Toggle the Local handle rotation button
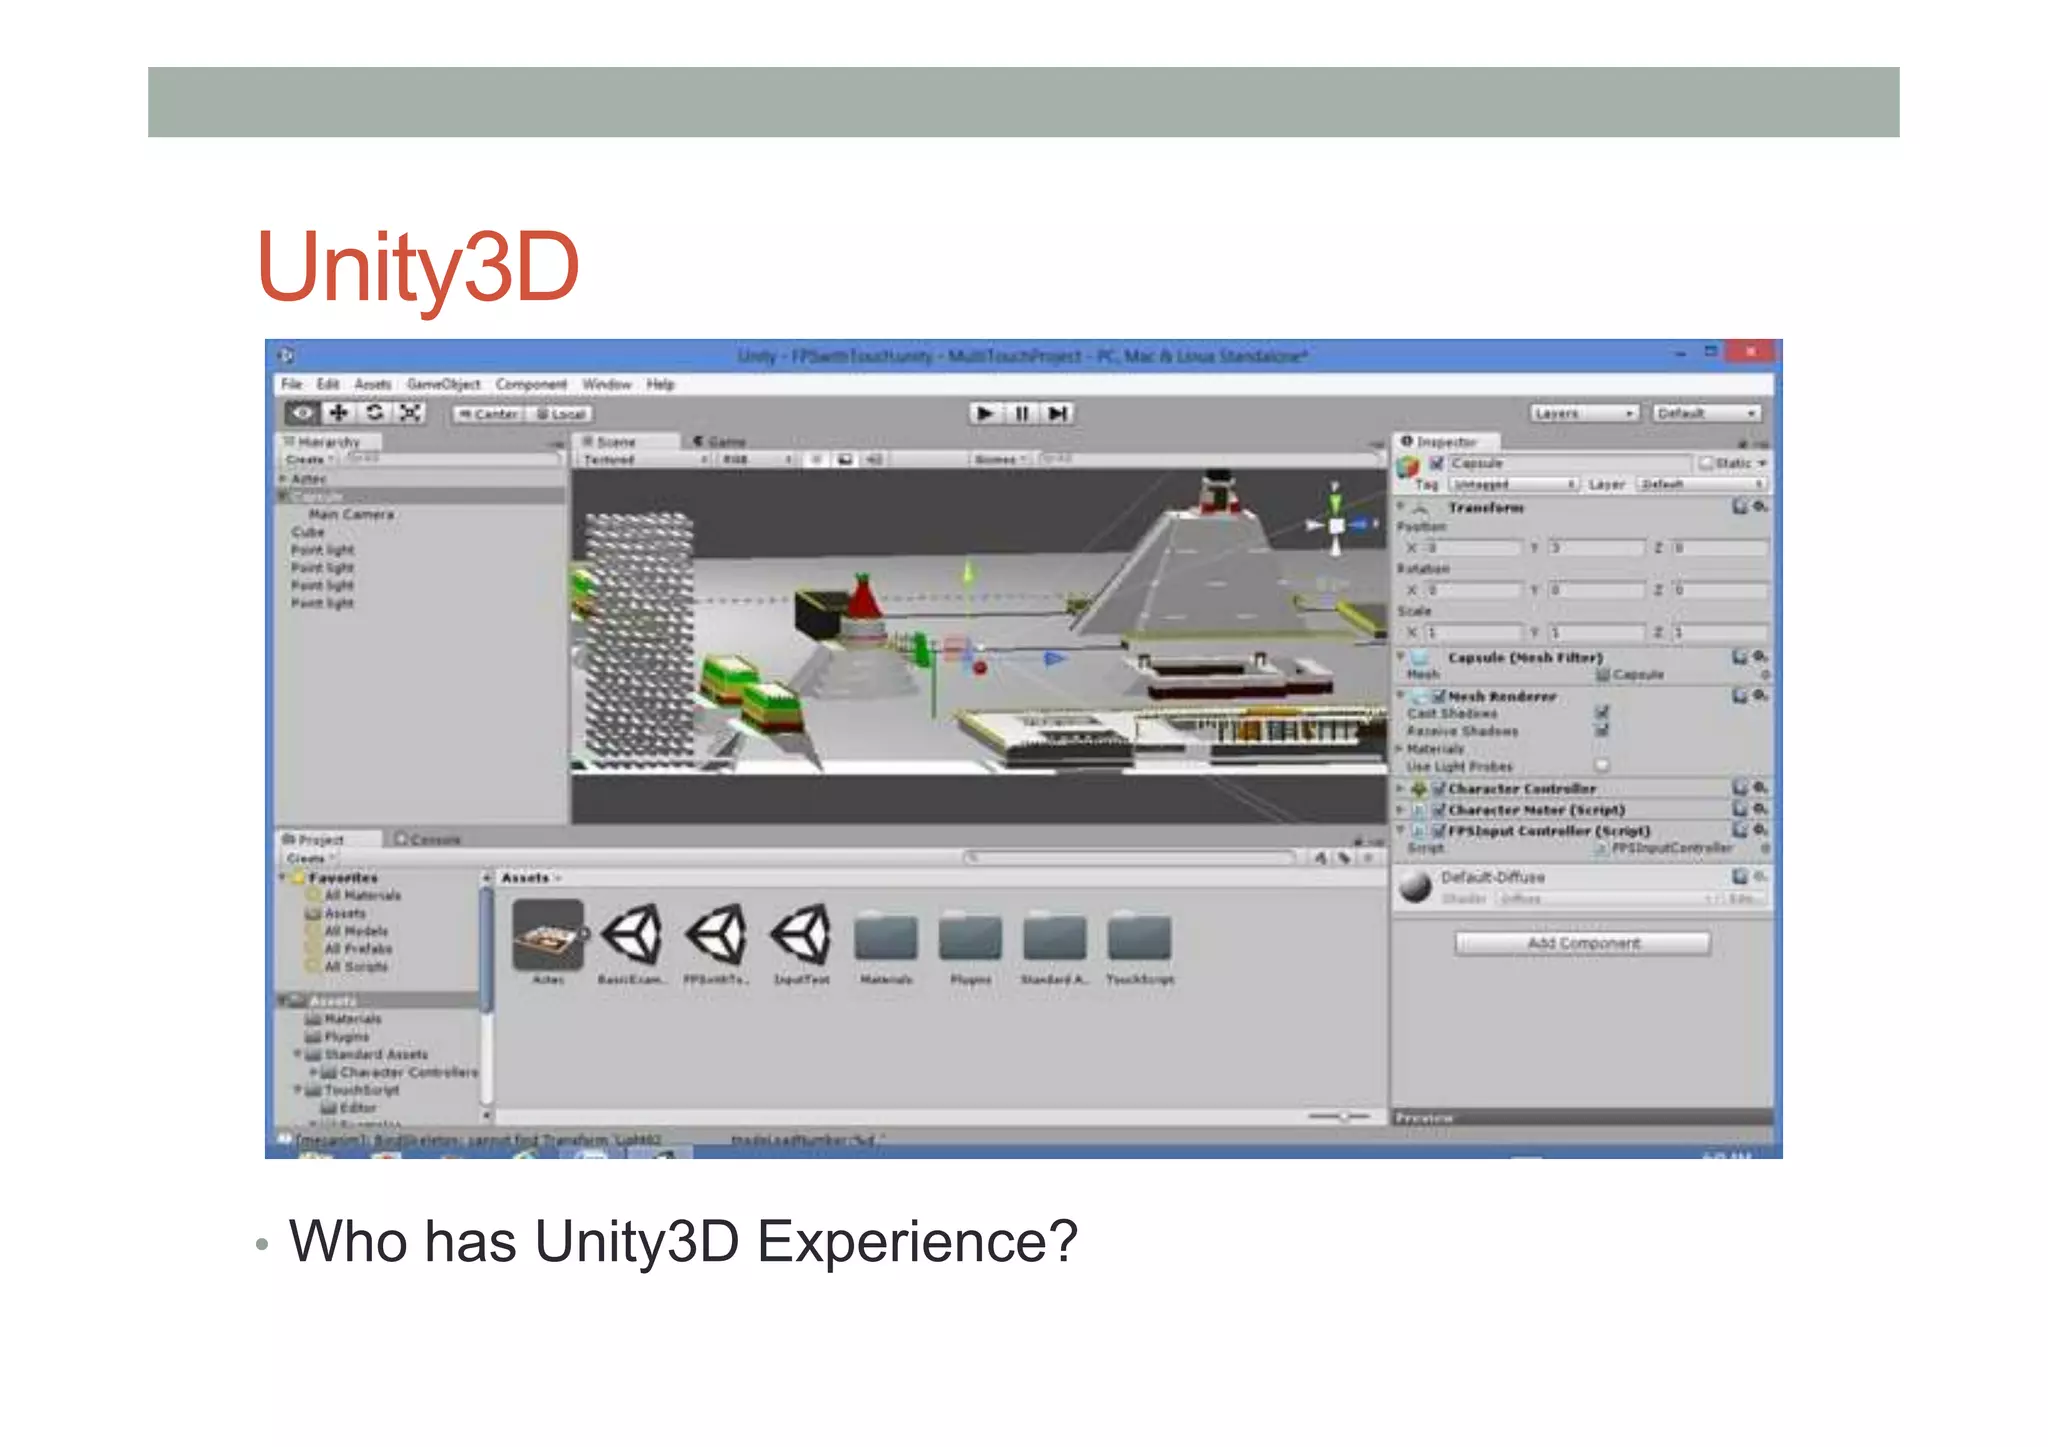 (x=560, y=413)
